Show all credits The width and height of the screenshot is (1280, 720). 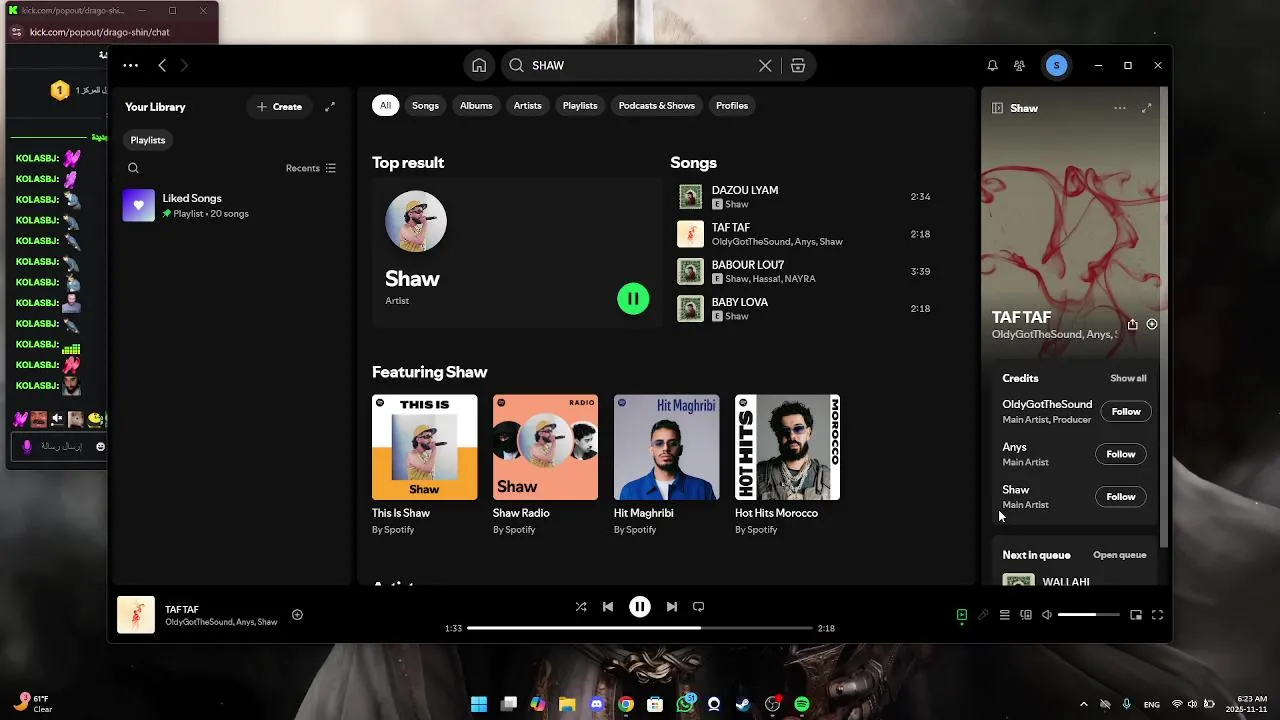[x=1128, y=378]
